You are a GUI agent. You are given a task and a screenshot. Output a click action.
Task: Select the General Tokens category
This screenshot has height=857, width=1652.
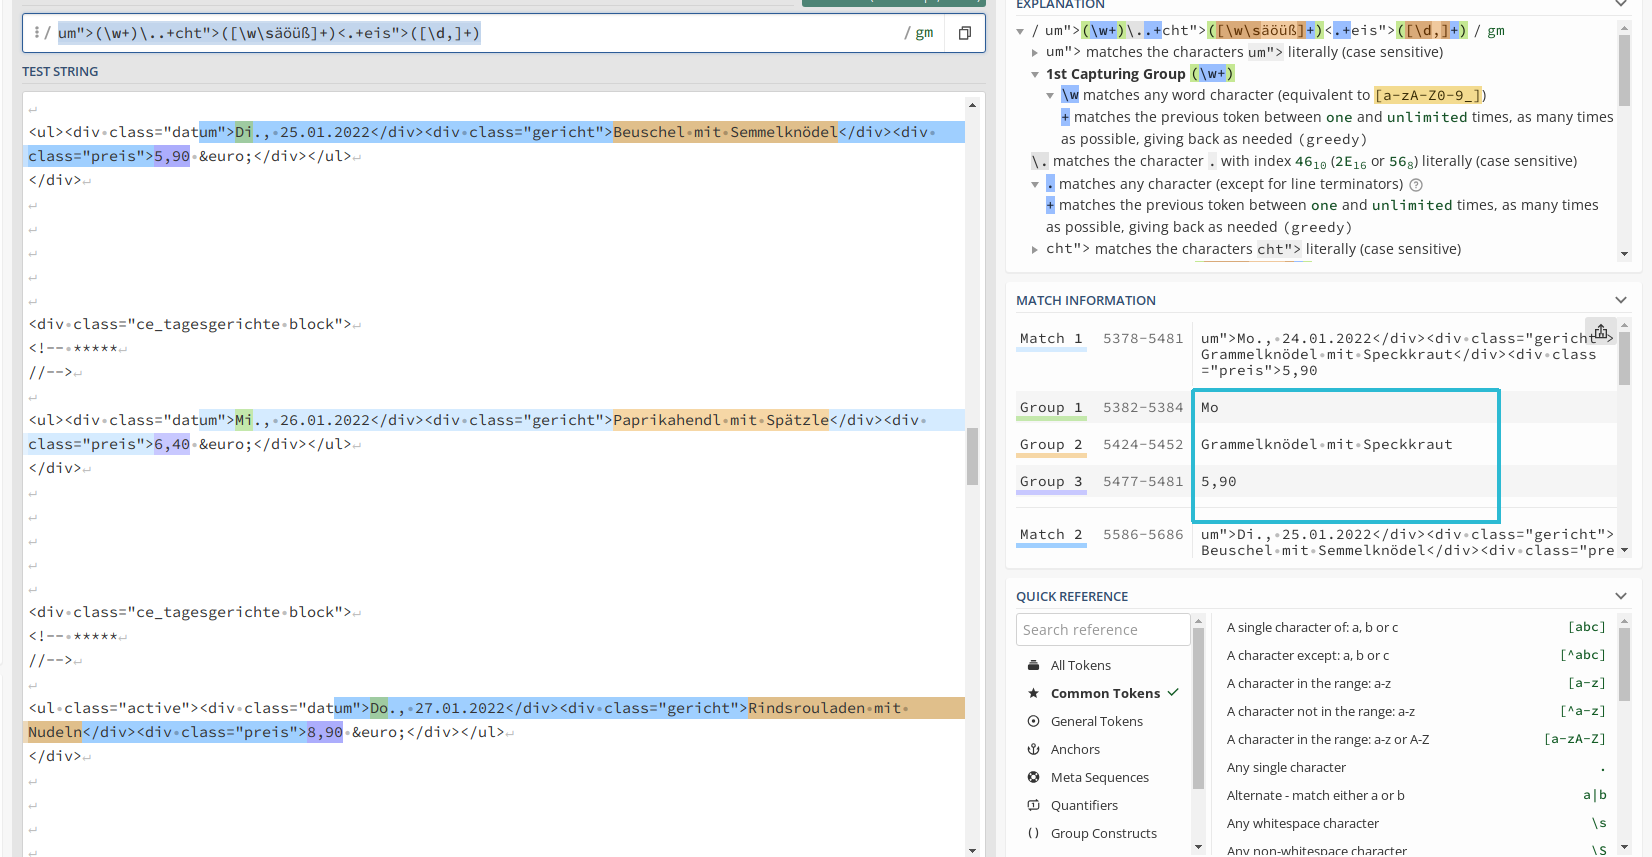tap(1096, 721)
